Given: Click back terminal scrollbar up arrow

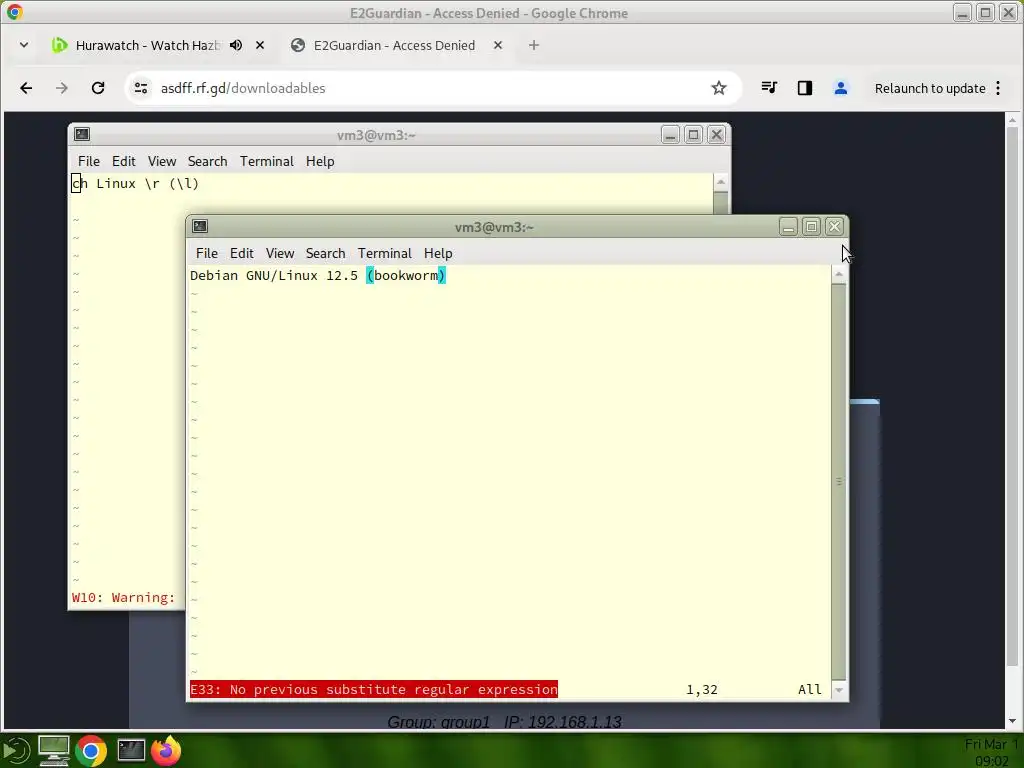Looking at the screenshot, I should coord(720,182).
